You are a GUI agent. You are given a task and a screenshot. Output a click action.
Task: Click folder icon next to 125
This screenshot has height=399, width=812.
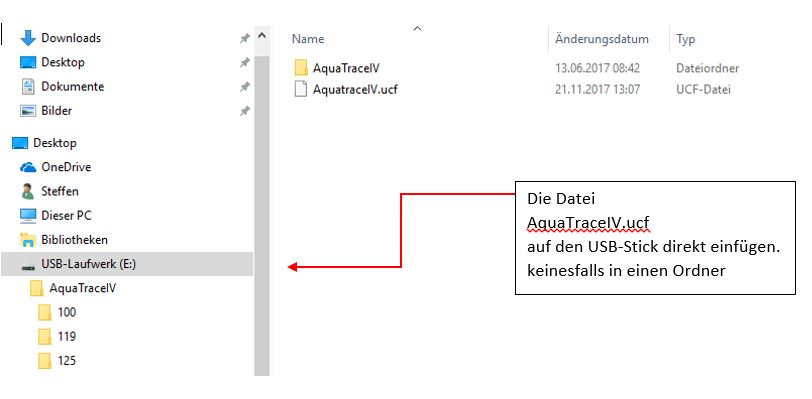click(45, 361)
